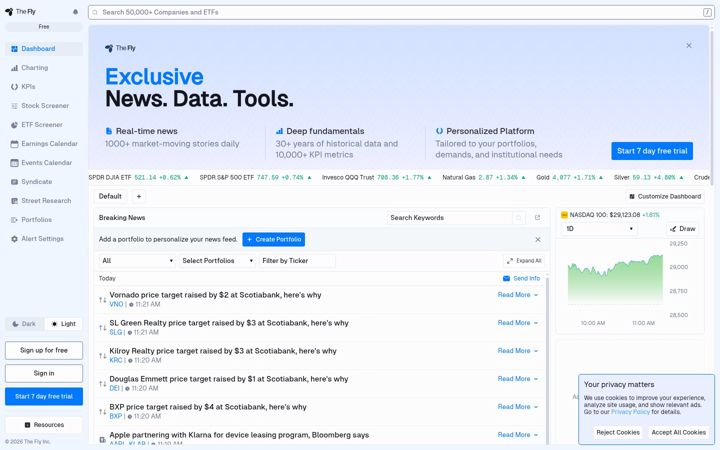Click Send Info link

pos(522,278)
